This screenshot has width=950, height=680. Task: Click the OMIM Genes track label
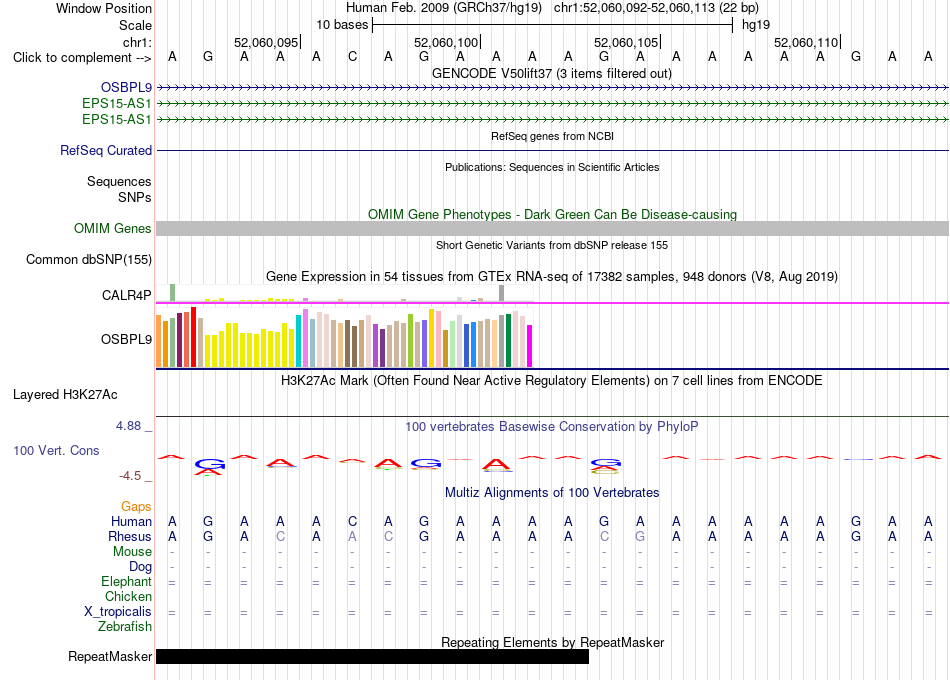click(x=113, y=228)
